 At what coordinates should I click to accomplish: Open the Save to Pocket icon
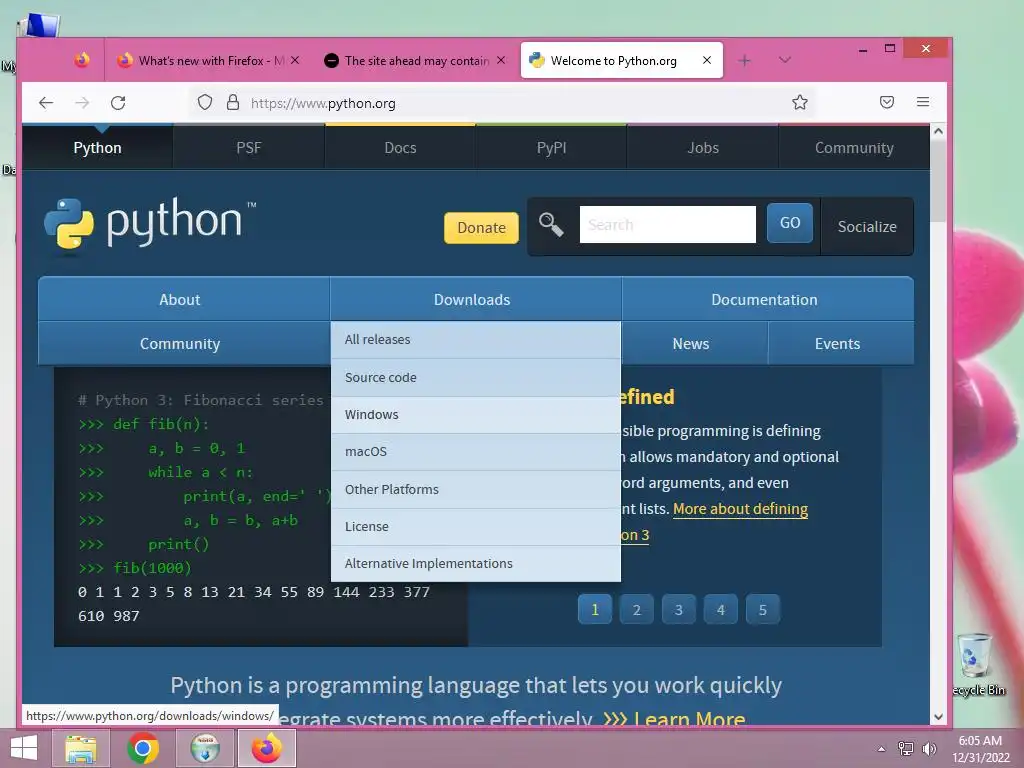click(886, 102)
